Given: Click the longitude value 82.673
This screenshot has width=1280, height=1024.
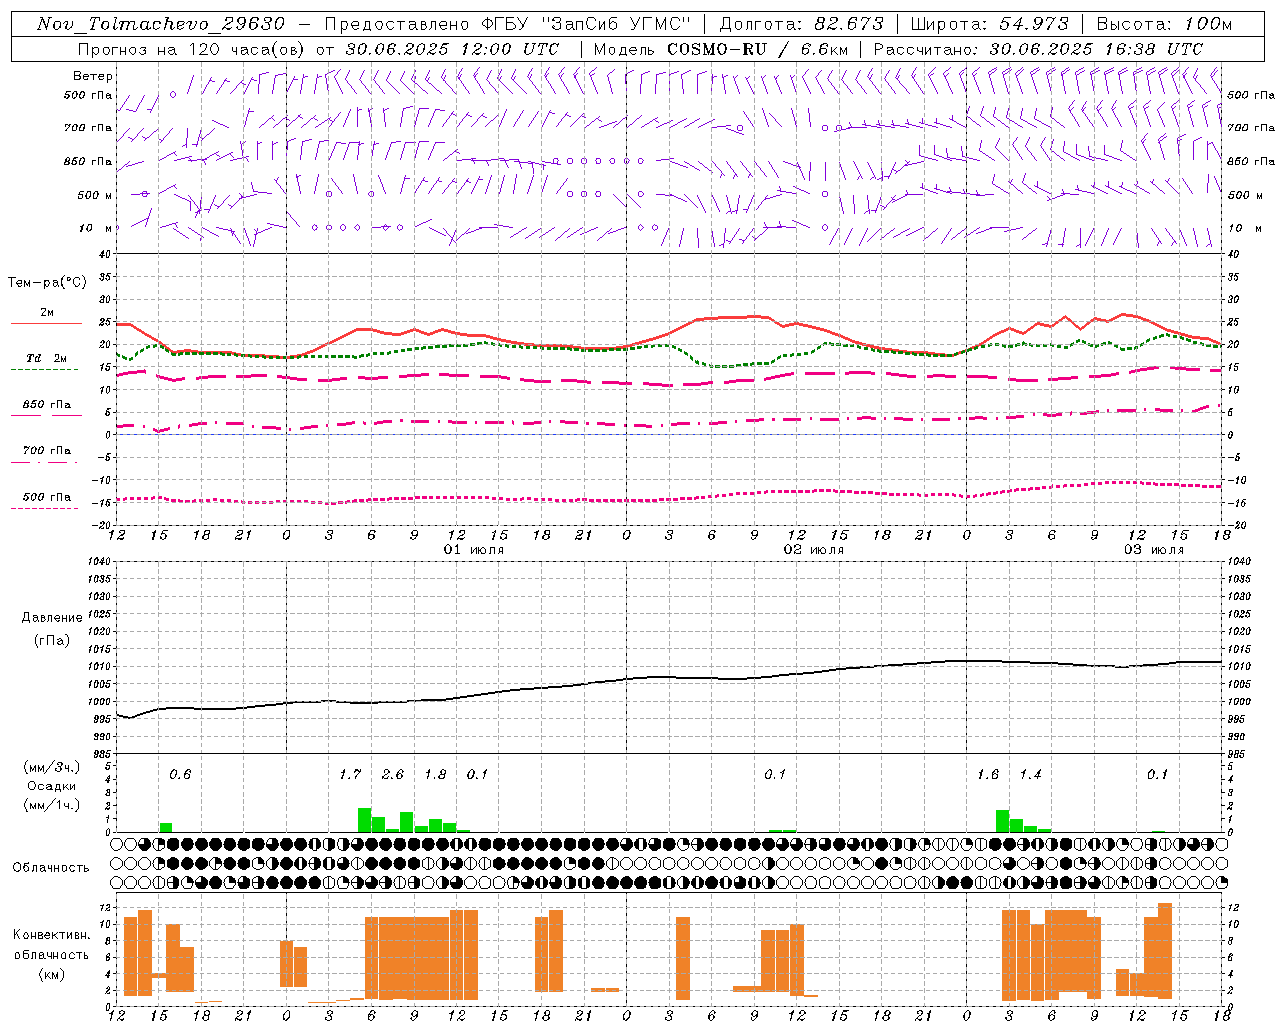Looking at the screenshot, I should tap(848, 24).
